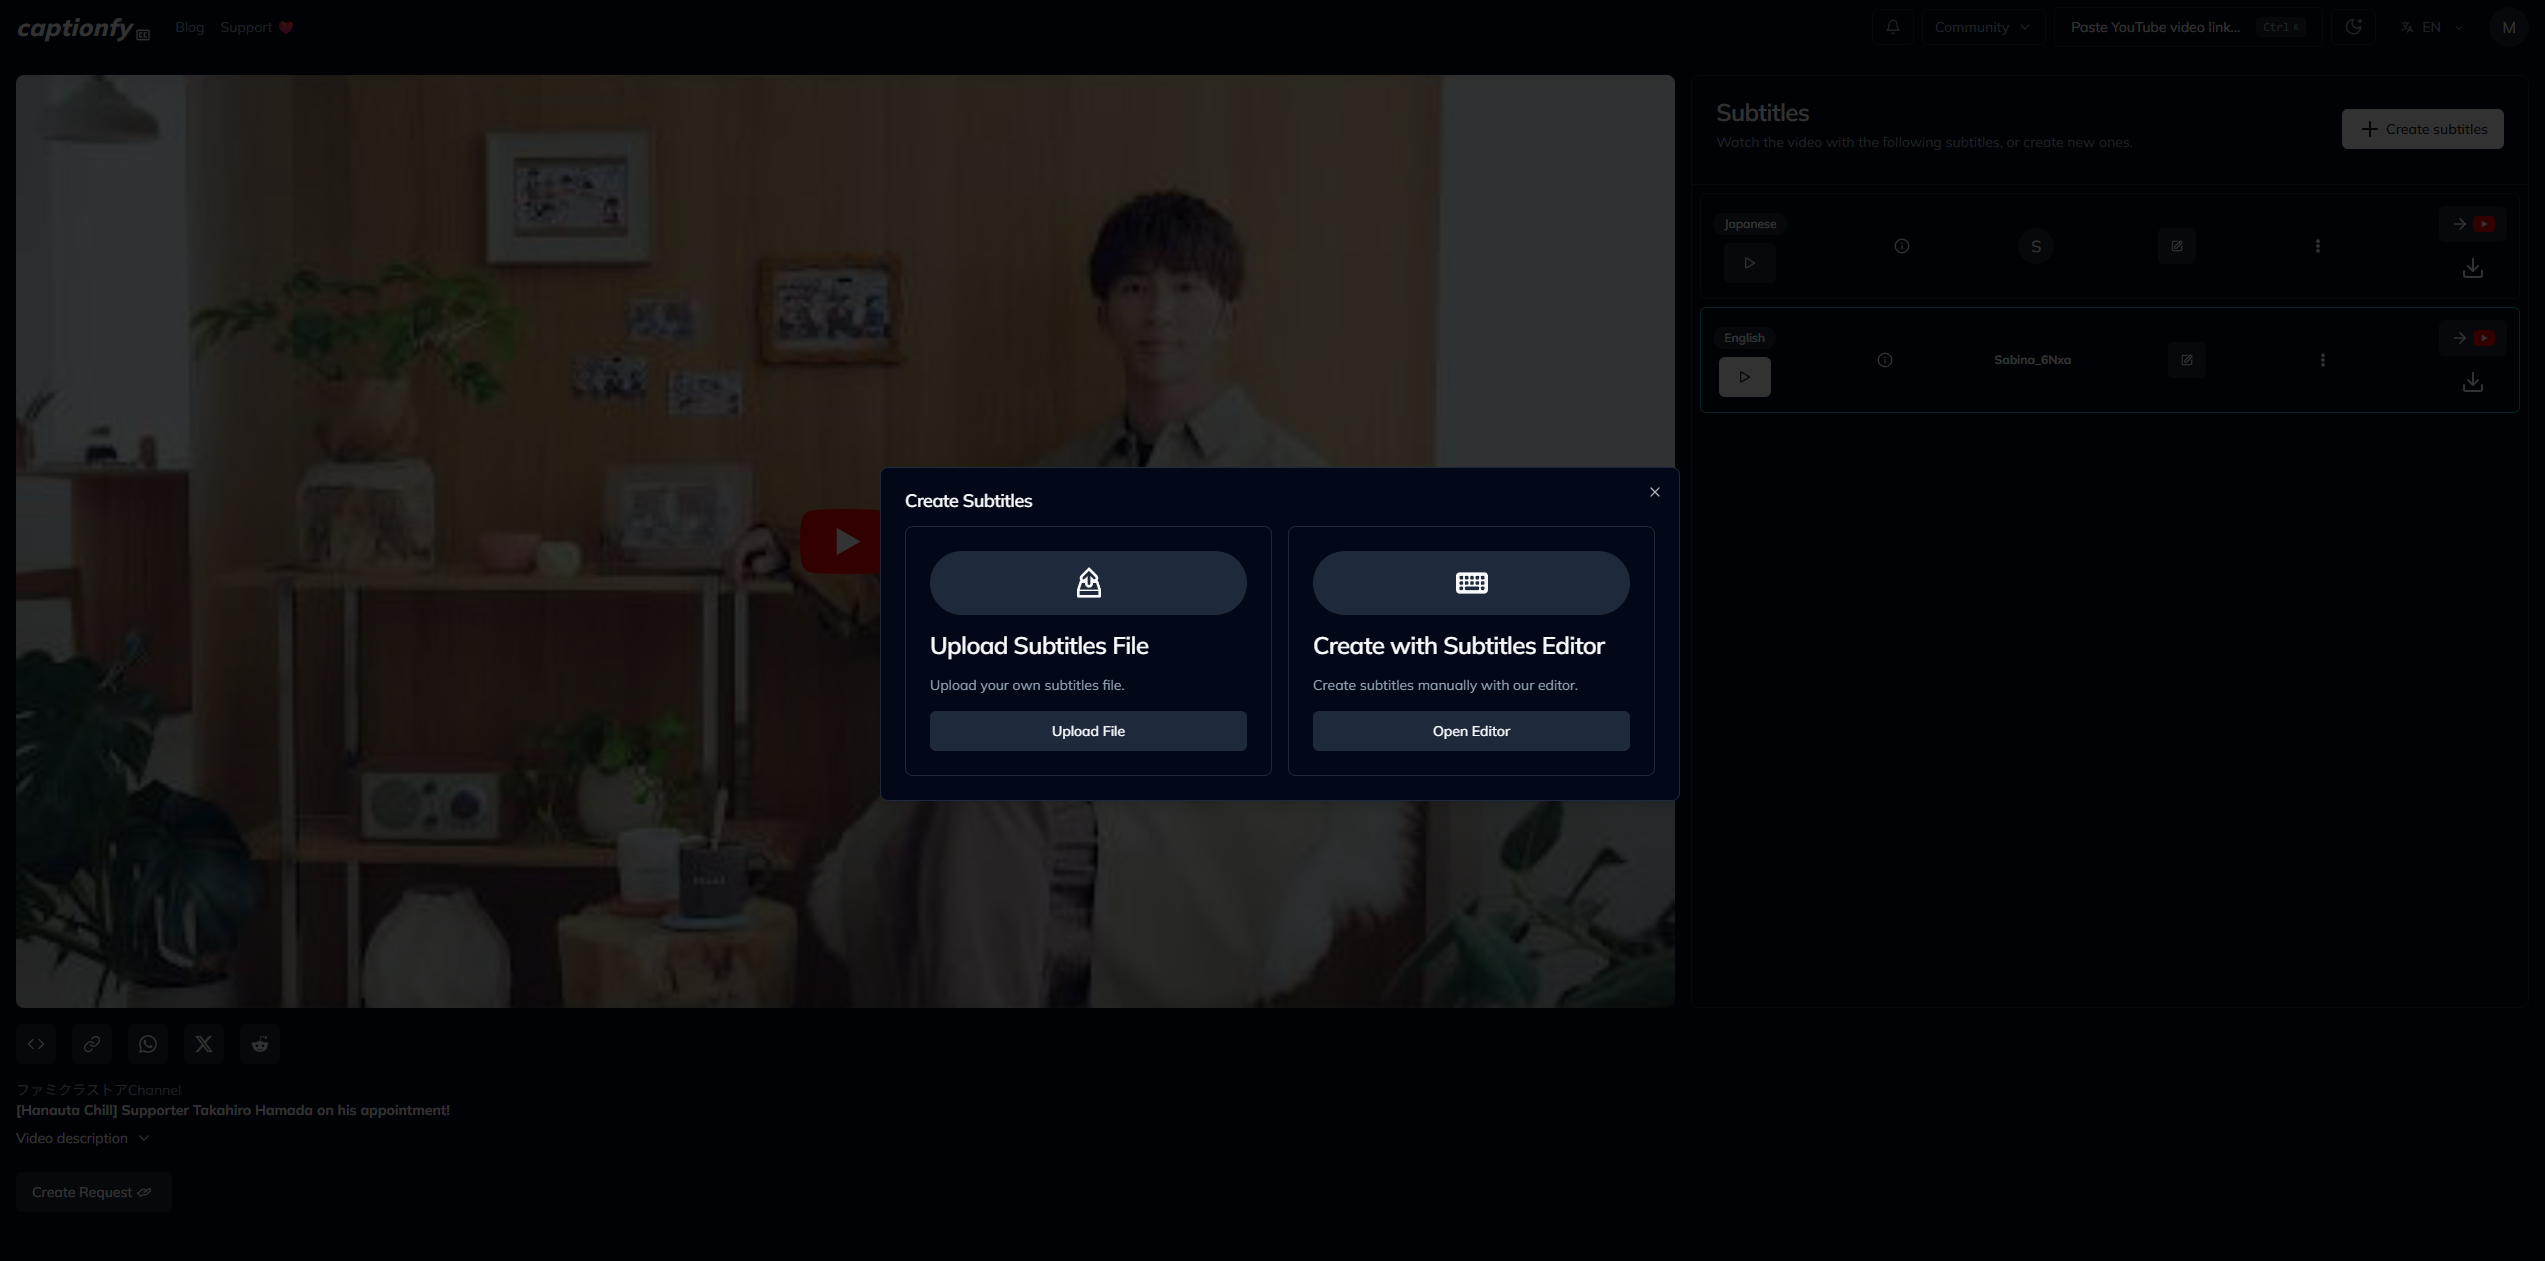Toggle dark mode theme icon
Screen dimensions: 2545x1261
point(2353,27)
